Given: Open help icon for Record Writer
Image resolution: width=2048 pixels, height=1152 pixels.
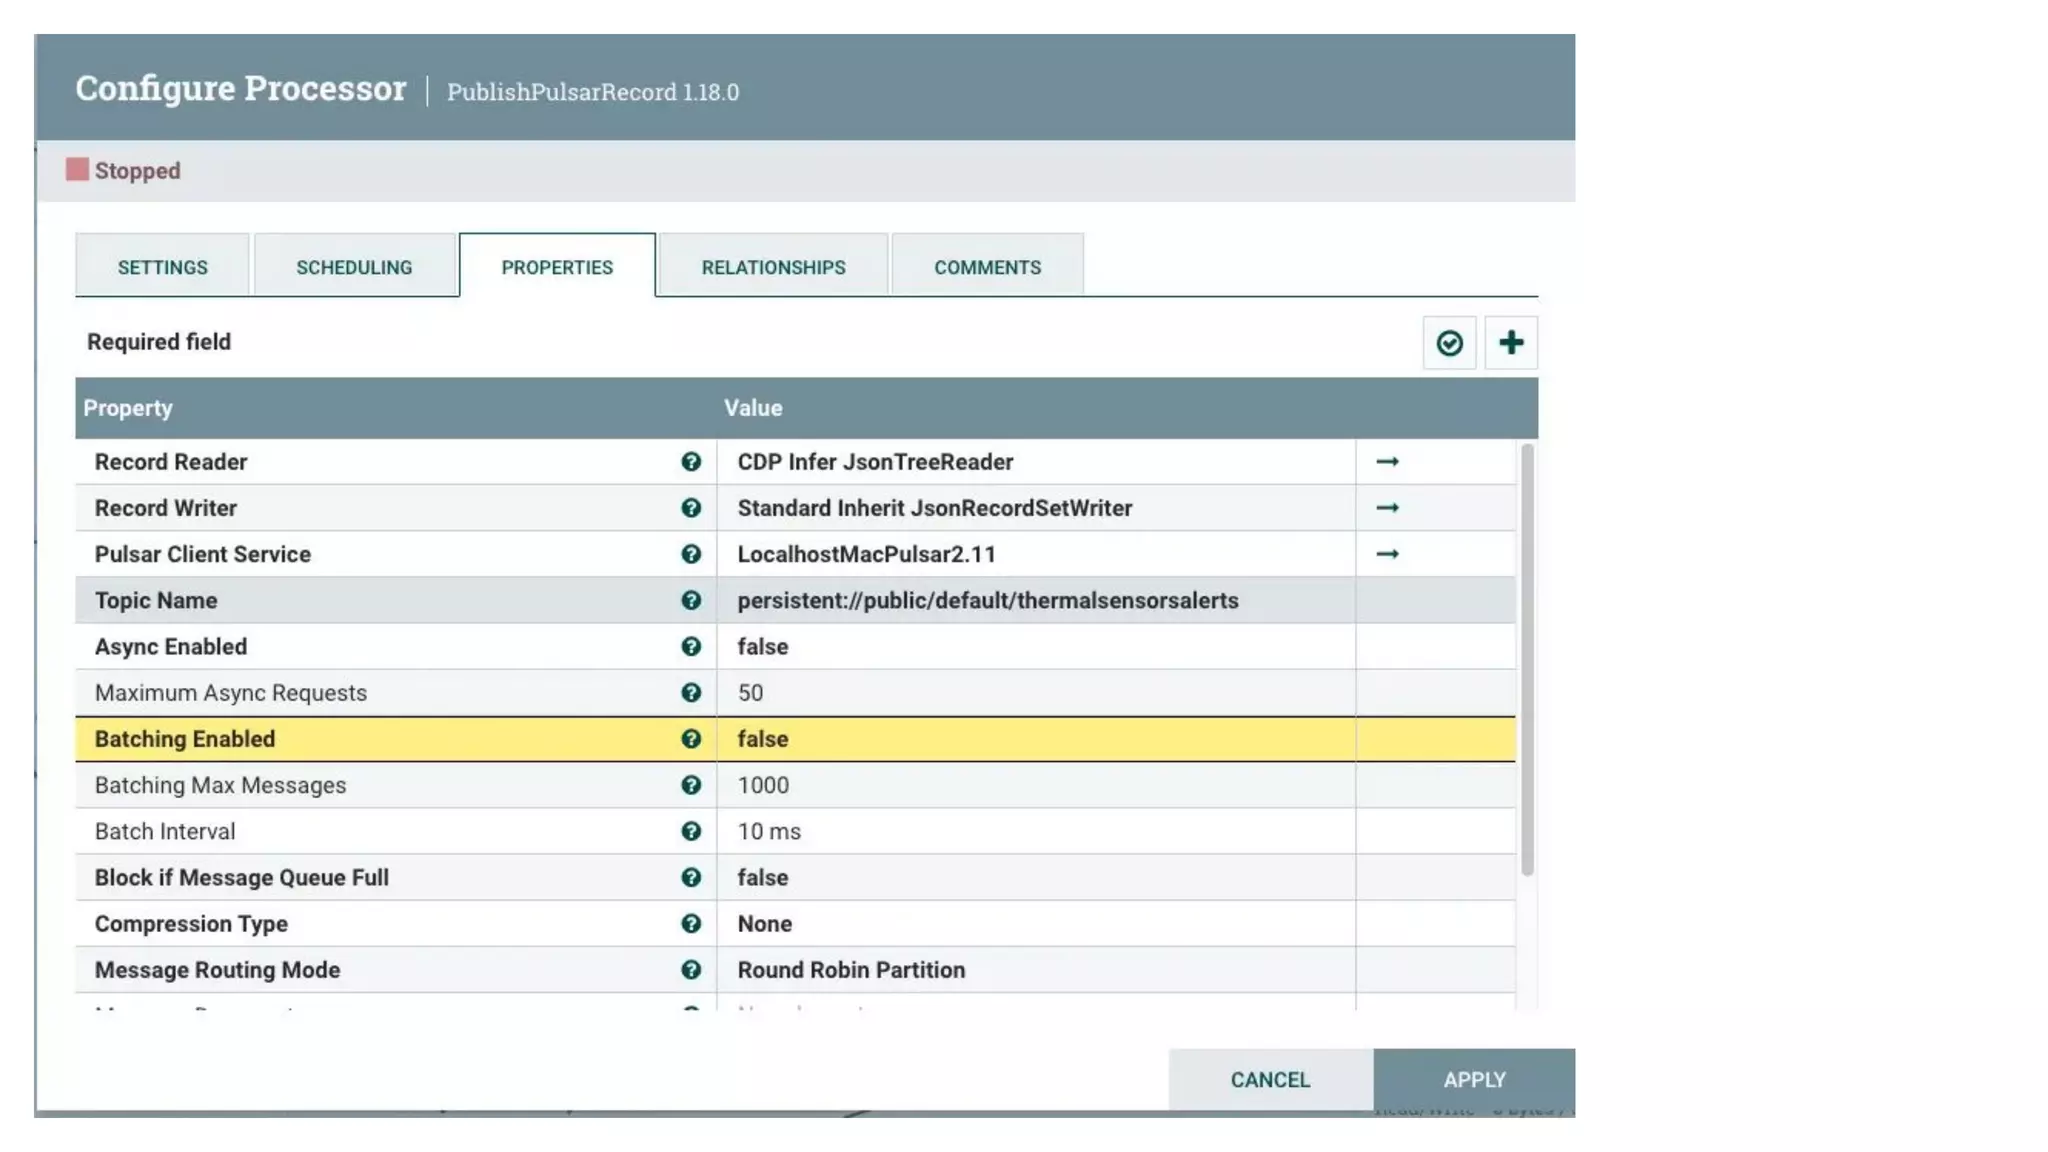Looking at the screenshot, I should tap(691, 508).
